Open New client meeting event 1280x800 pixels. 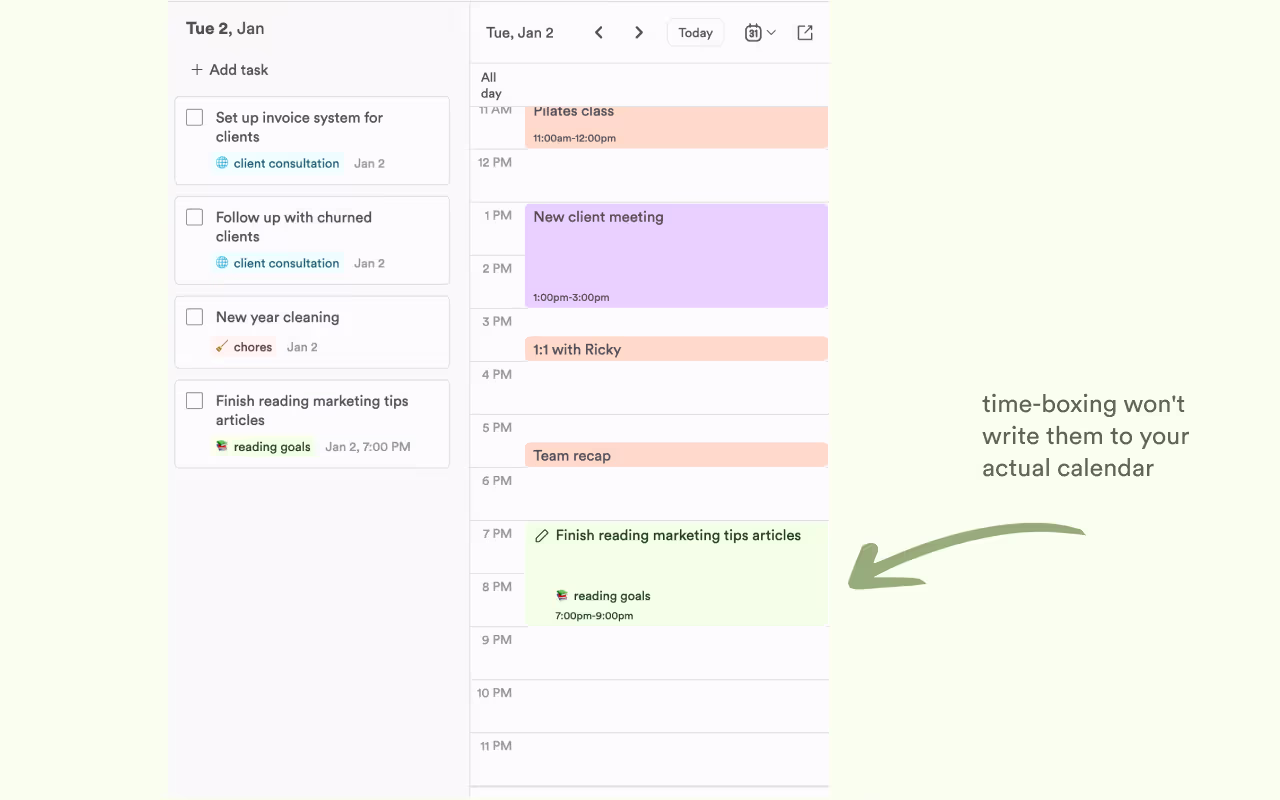tap(676, 256)
